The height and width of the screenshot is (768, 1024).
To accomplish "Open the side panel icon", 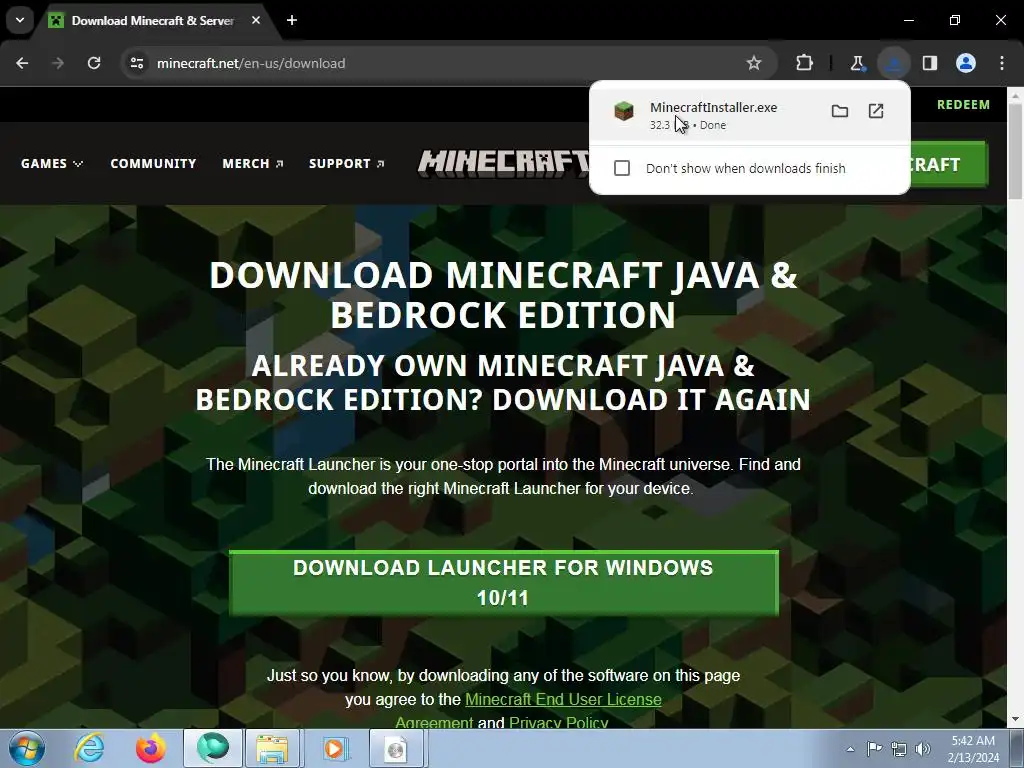I will pos(930,63).
